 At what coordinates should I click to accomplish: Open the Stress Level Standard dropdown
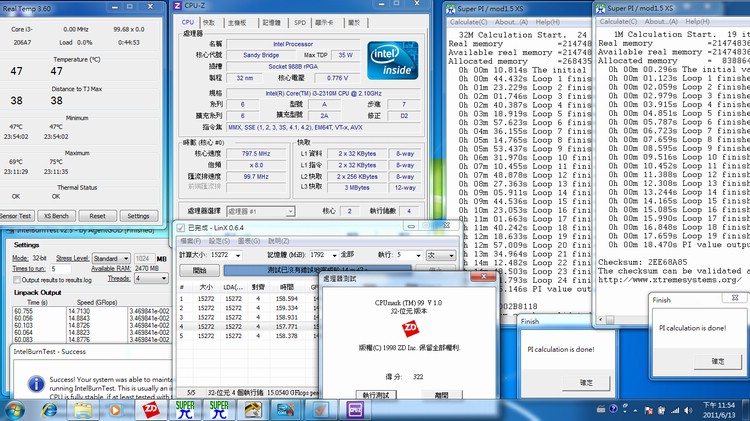[111, 258]
